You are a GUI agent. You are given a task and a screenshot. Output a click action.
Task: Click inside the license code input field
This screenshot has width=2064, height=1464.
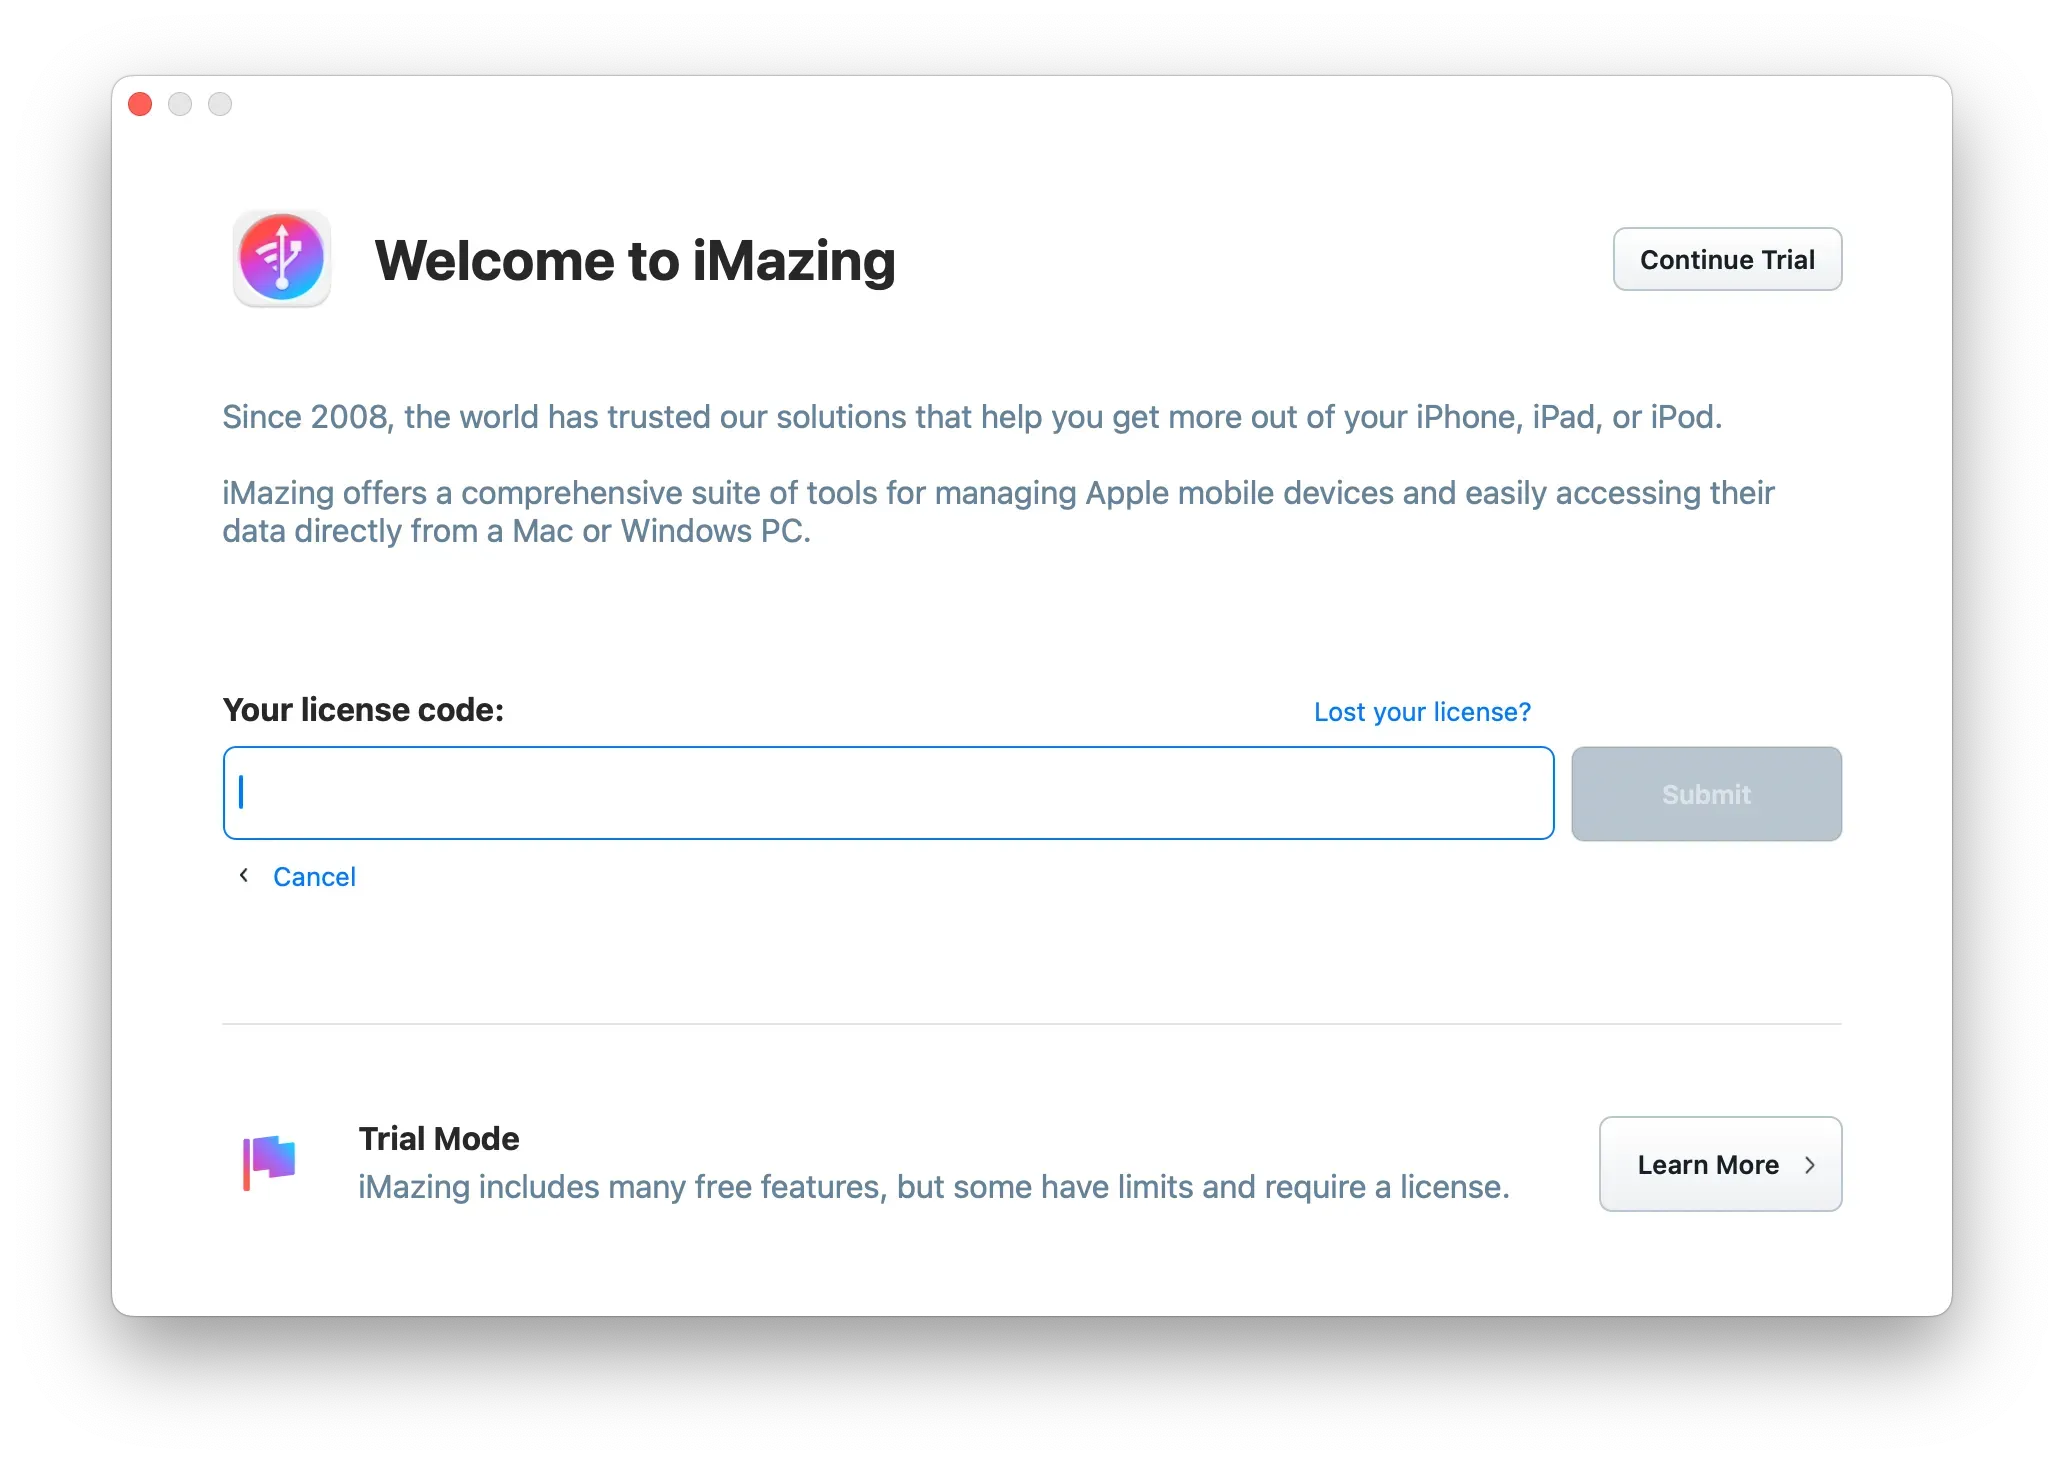(x=888, y=792)
